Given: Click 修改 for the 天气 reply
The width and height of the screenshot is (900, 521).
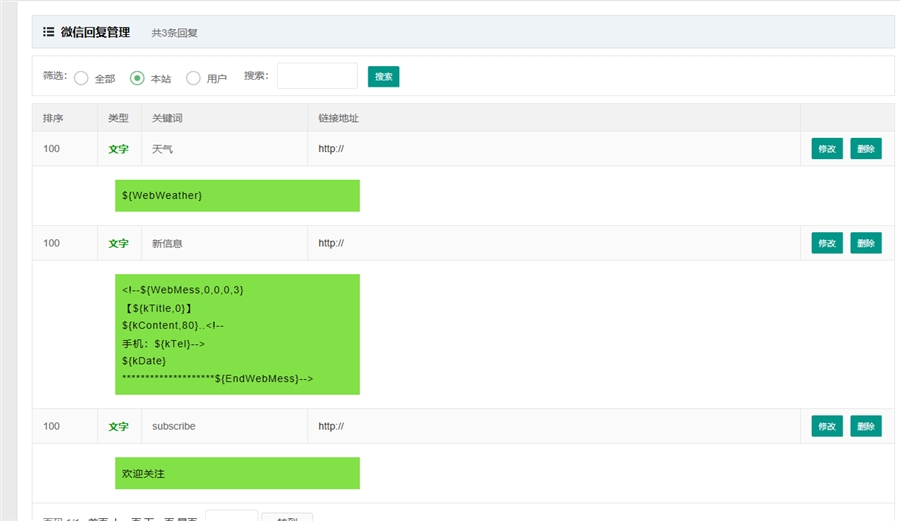Looking at the screenshot, I should click(x=827, y=149).
